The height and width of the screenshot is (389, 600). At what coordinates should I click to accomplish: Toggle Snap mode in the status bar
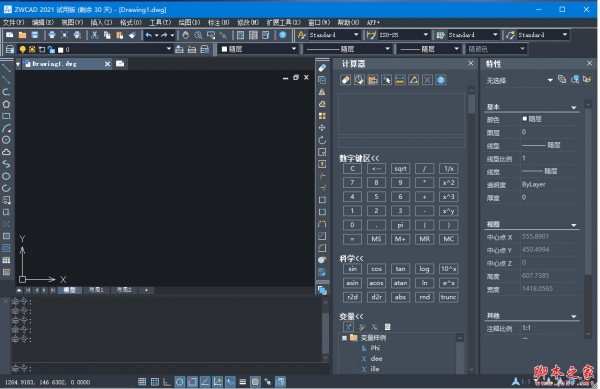click(x=142, y=381)
